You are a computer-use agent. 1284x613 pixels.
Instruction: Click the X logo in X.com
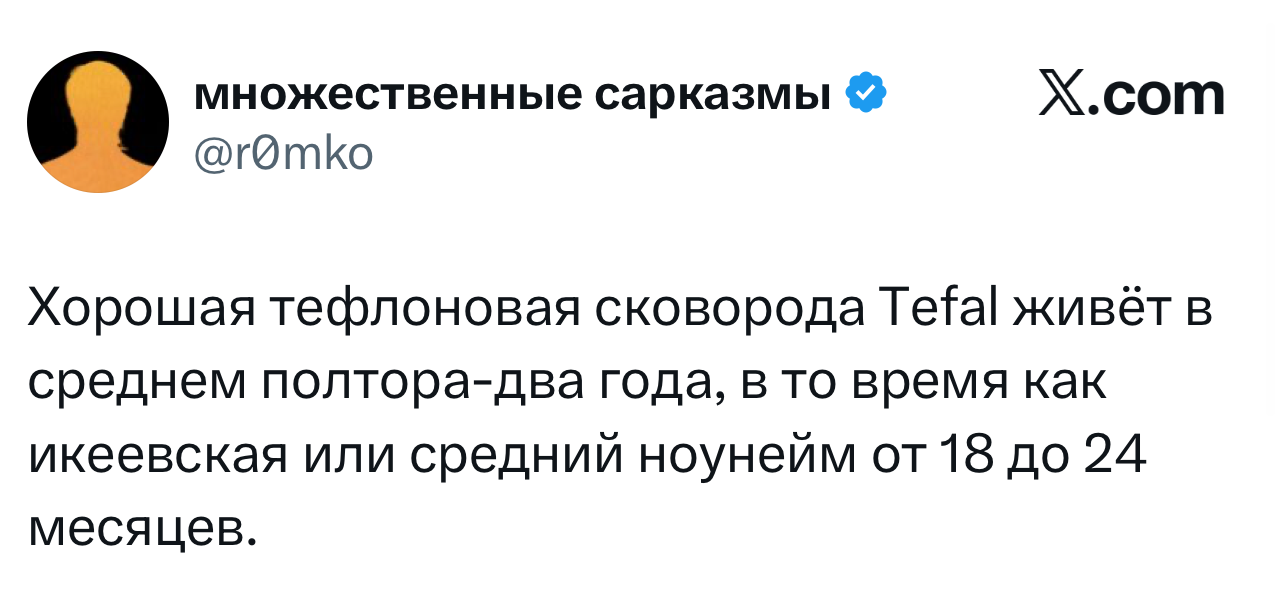[1060, 95]
